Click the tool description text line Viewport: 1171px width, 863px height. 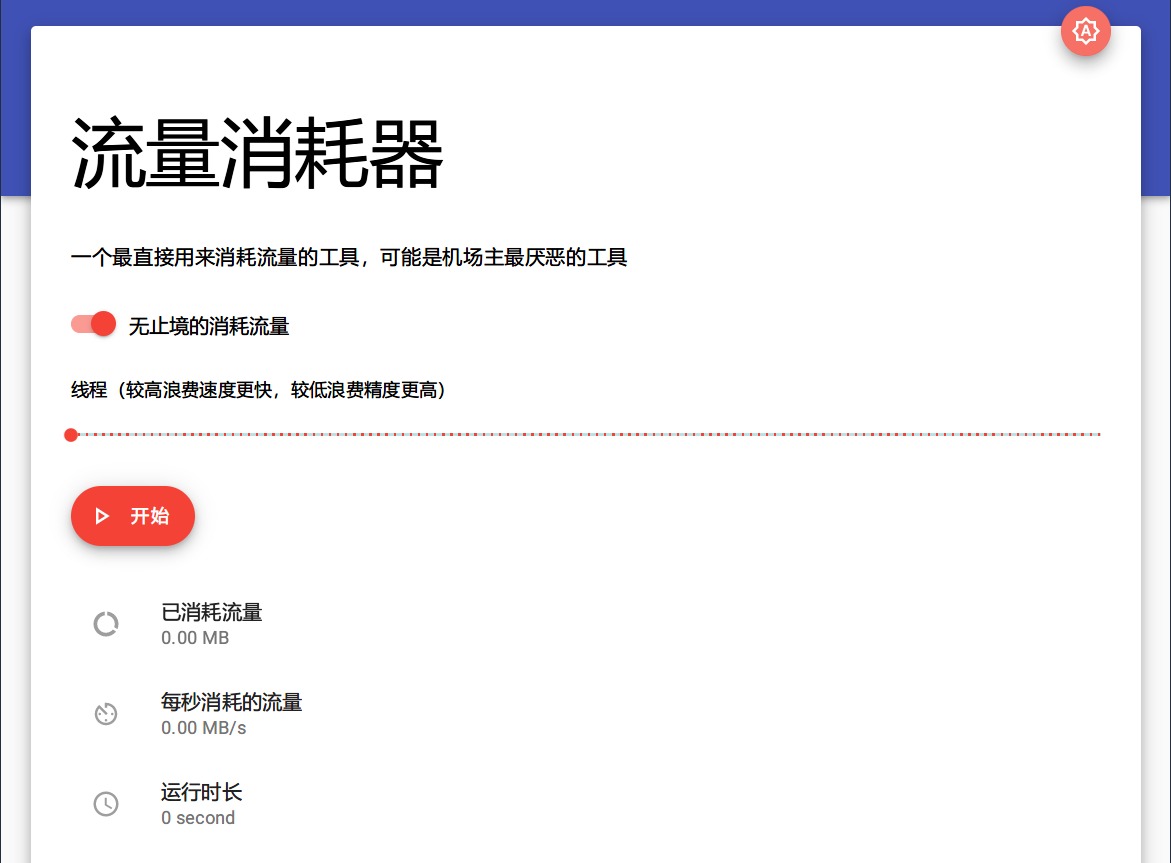click(349, 257)
